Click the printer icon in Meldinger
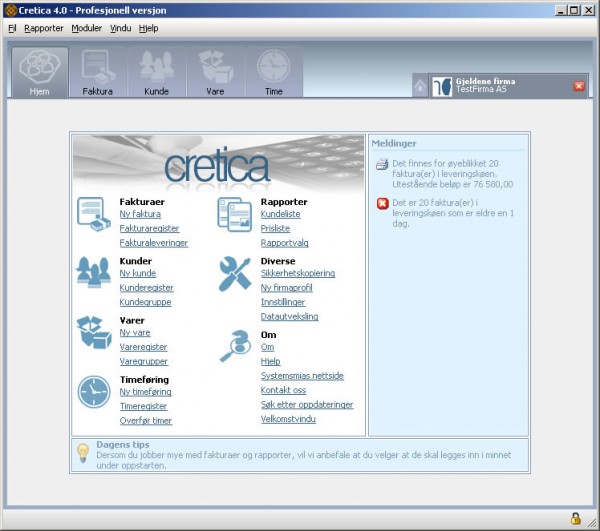This screenshot has height=531, width=600. (x=382, y=165)
